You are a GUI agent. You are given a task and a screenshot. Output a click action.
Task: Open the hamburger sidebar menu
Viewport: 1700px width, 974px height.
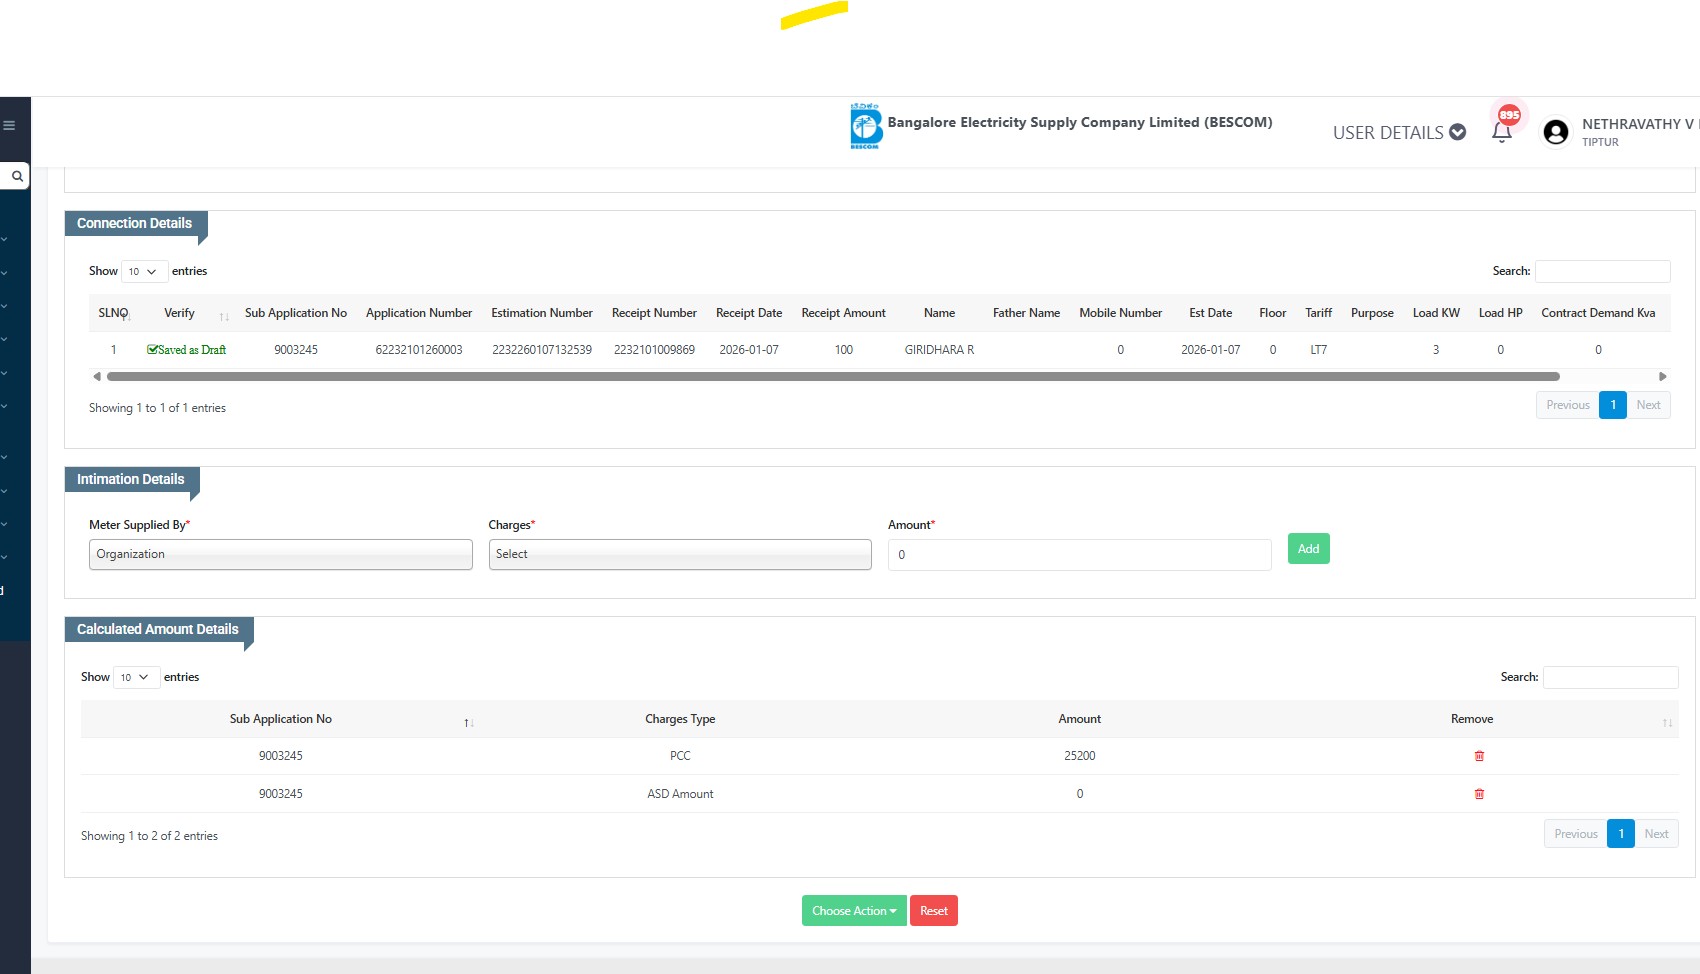click(x=9, y=126)
